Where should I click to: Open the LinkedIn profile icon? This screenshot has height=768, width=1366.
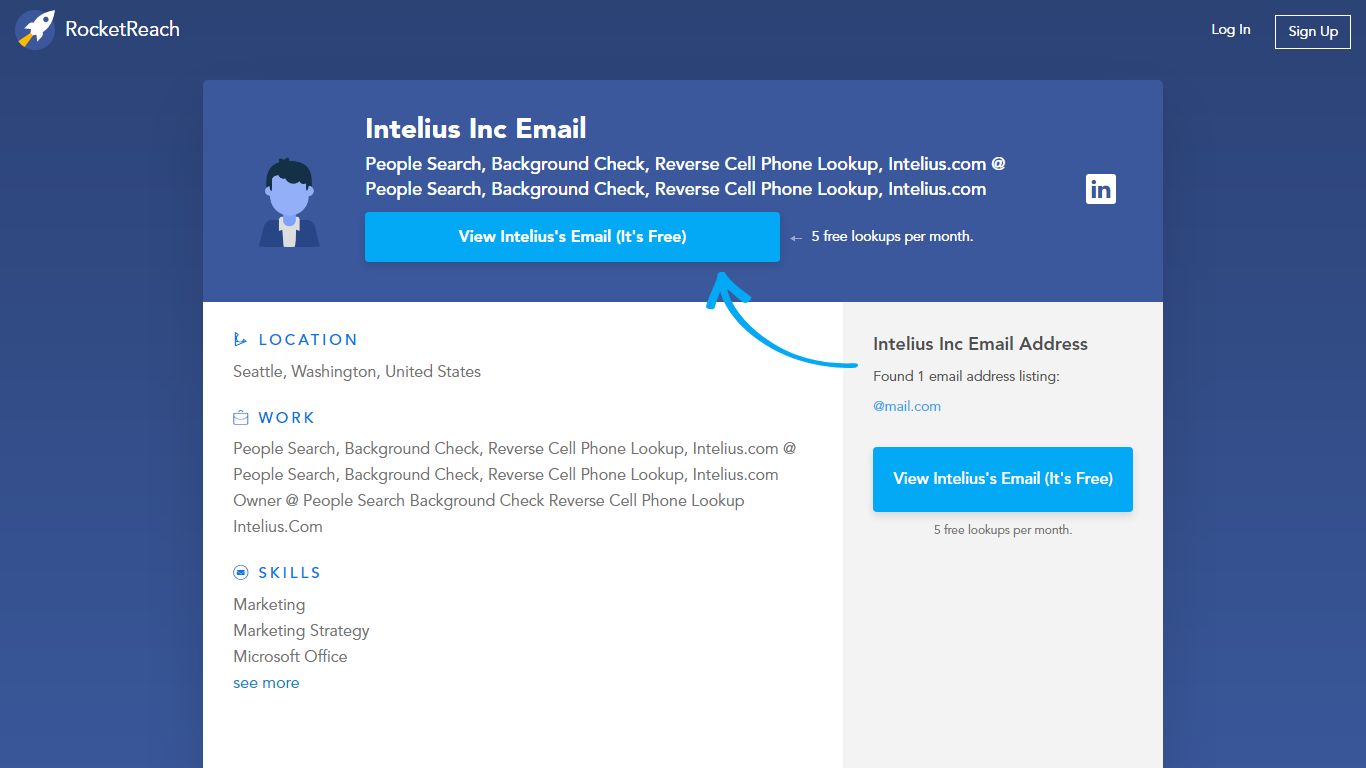[x=1100, y=189]
